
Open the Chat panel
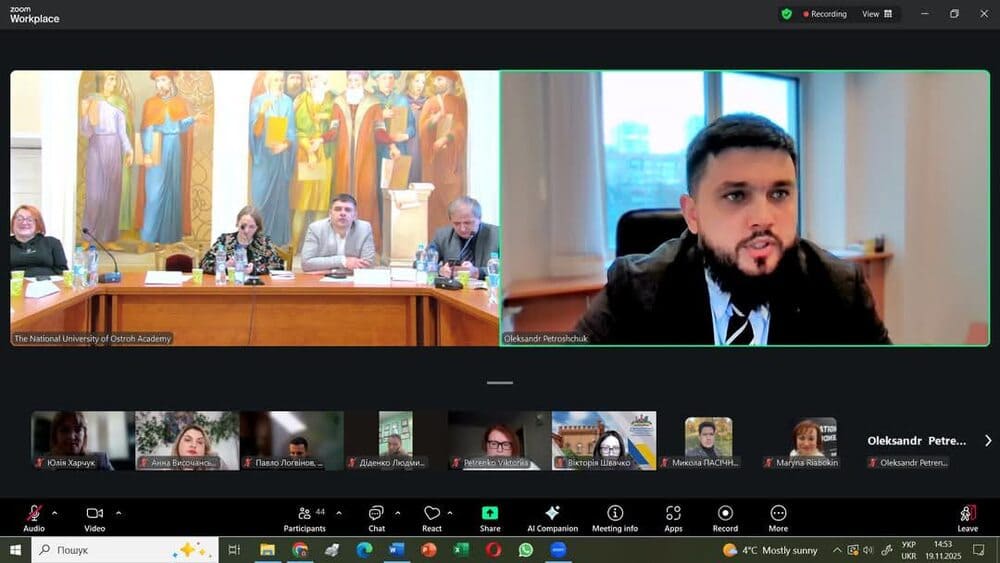376,518
